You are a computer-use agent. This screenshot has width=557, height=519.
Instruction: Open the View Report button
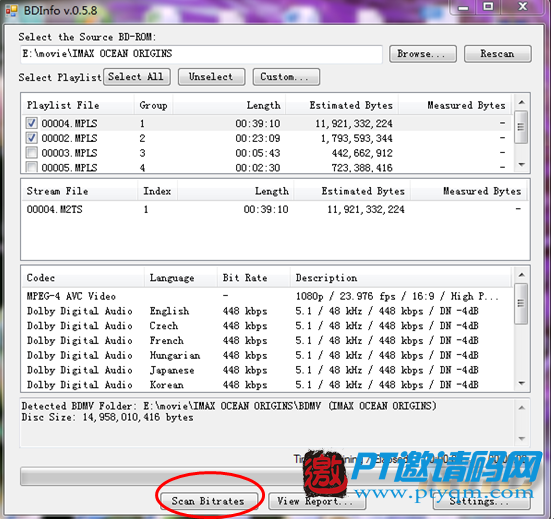pyautogui.click(x=317, y=501)
